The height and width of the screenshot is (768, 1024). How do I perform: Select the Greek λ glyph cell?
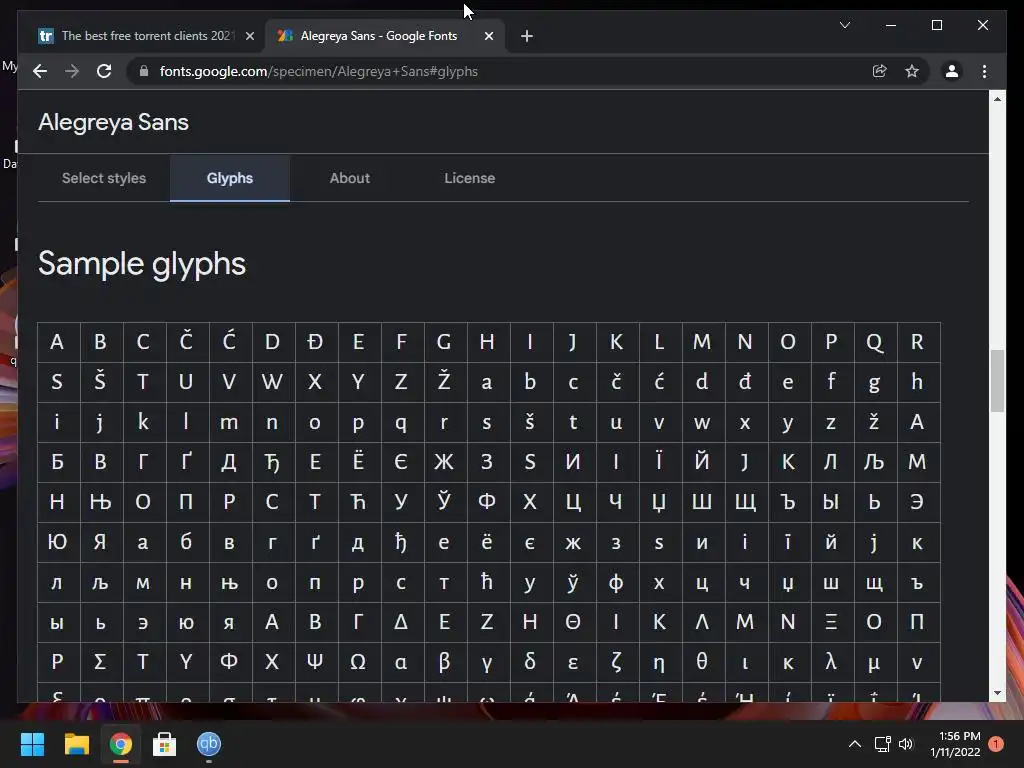pyautogui.click(x=831, y=662)
